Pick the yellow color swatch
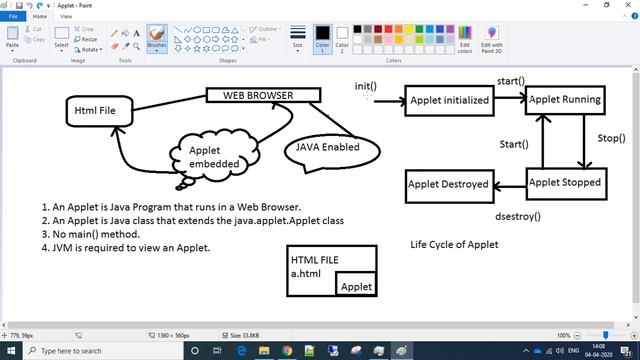 [409, 29]
